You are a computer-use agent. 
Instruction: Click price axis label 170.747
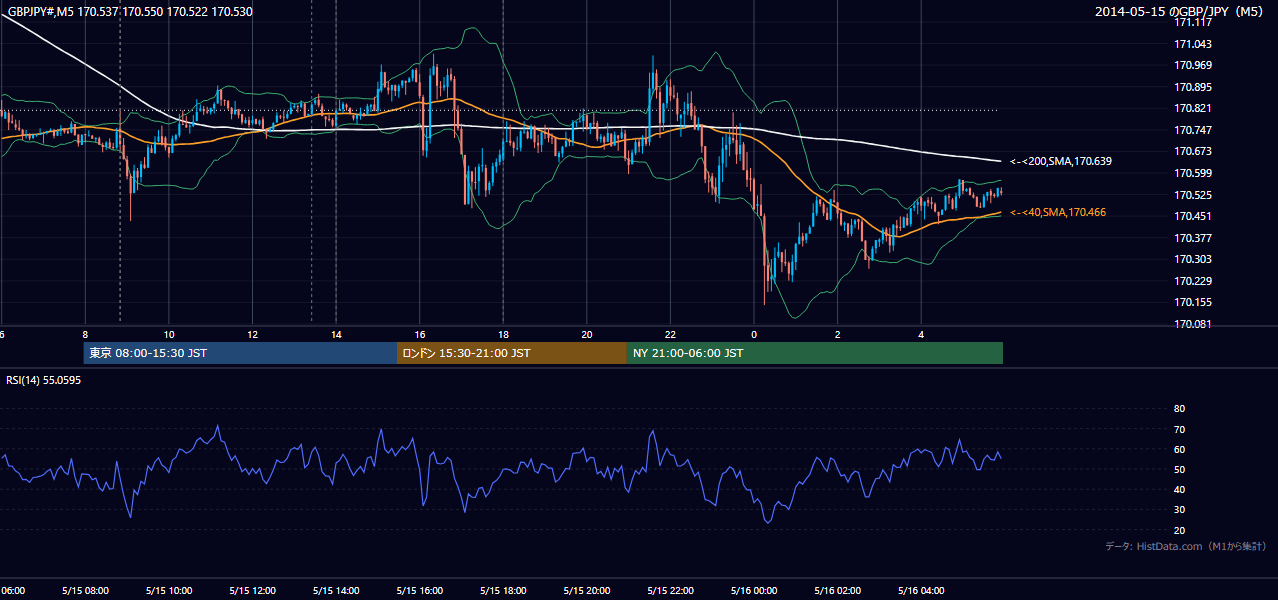pyautogui.click(x=1193, y=130)
